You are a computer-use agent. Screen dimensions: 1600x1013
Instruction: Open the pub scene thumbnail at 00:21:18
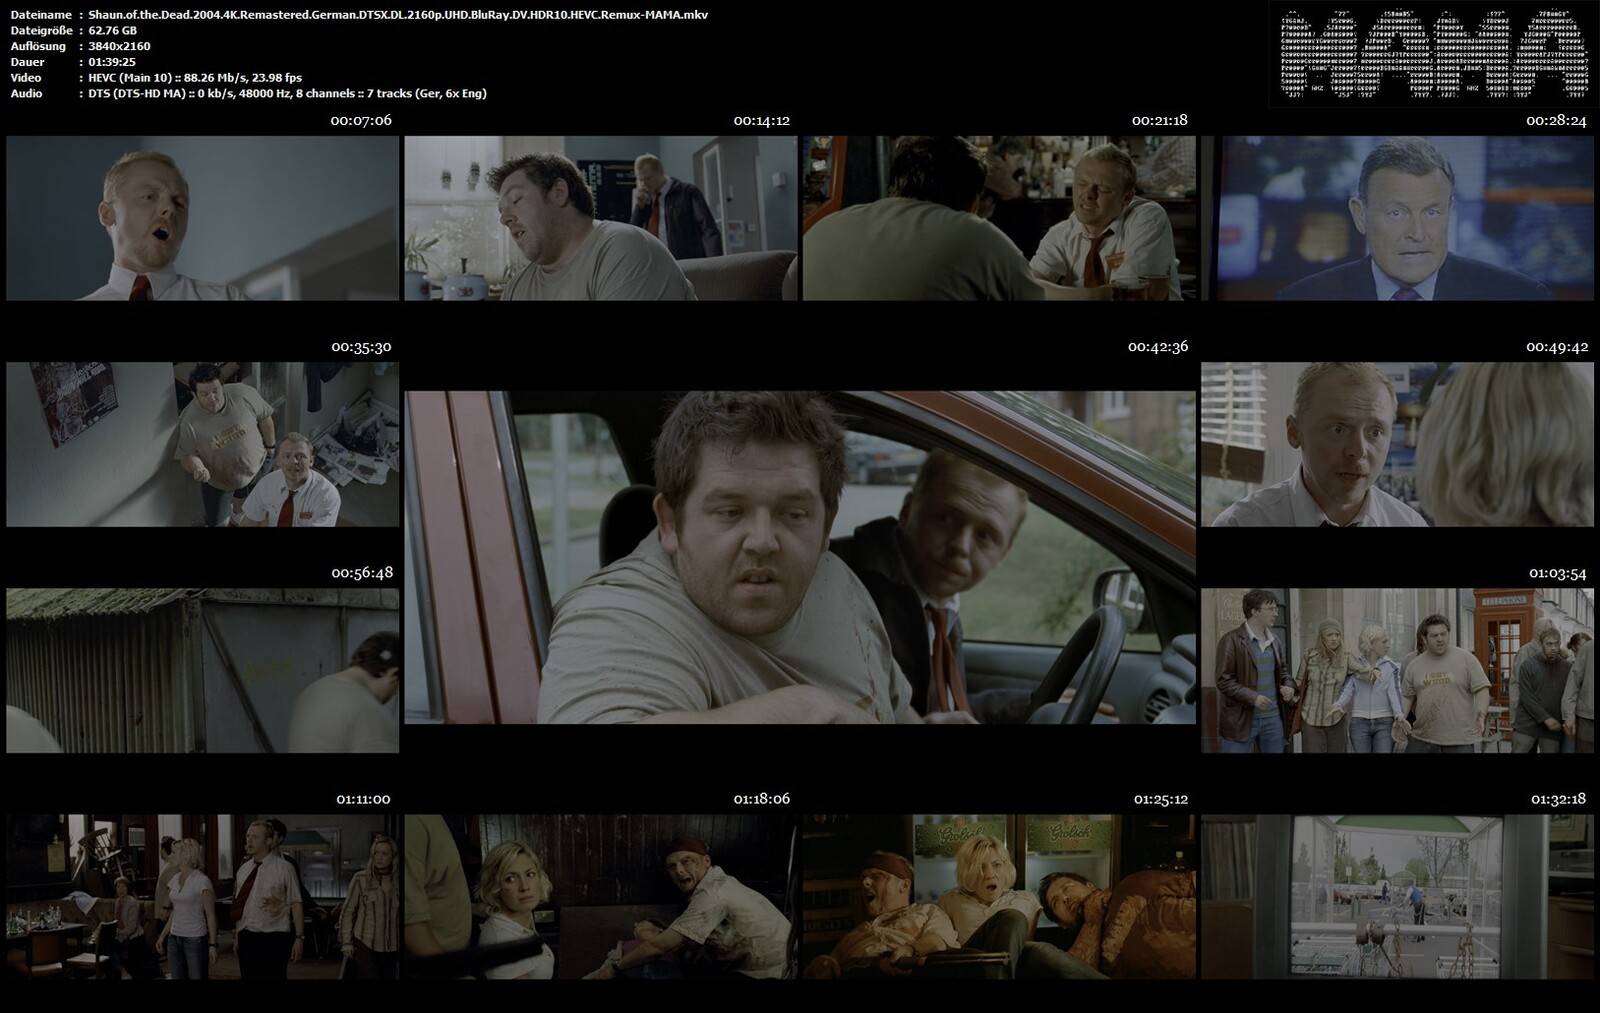tap(999, 218)
